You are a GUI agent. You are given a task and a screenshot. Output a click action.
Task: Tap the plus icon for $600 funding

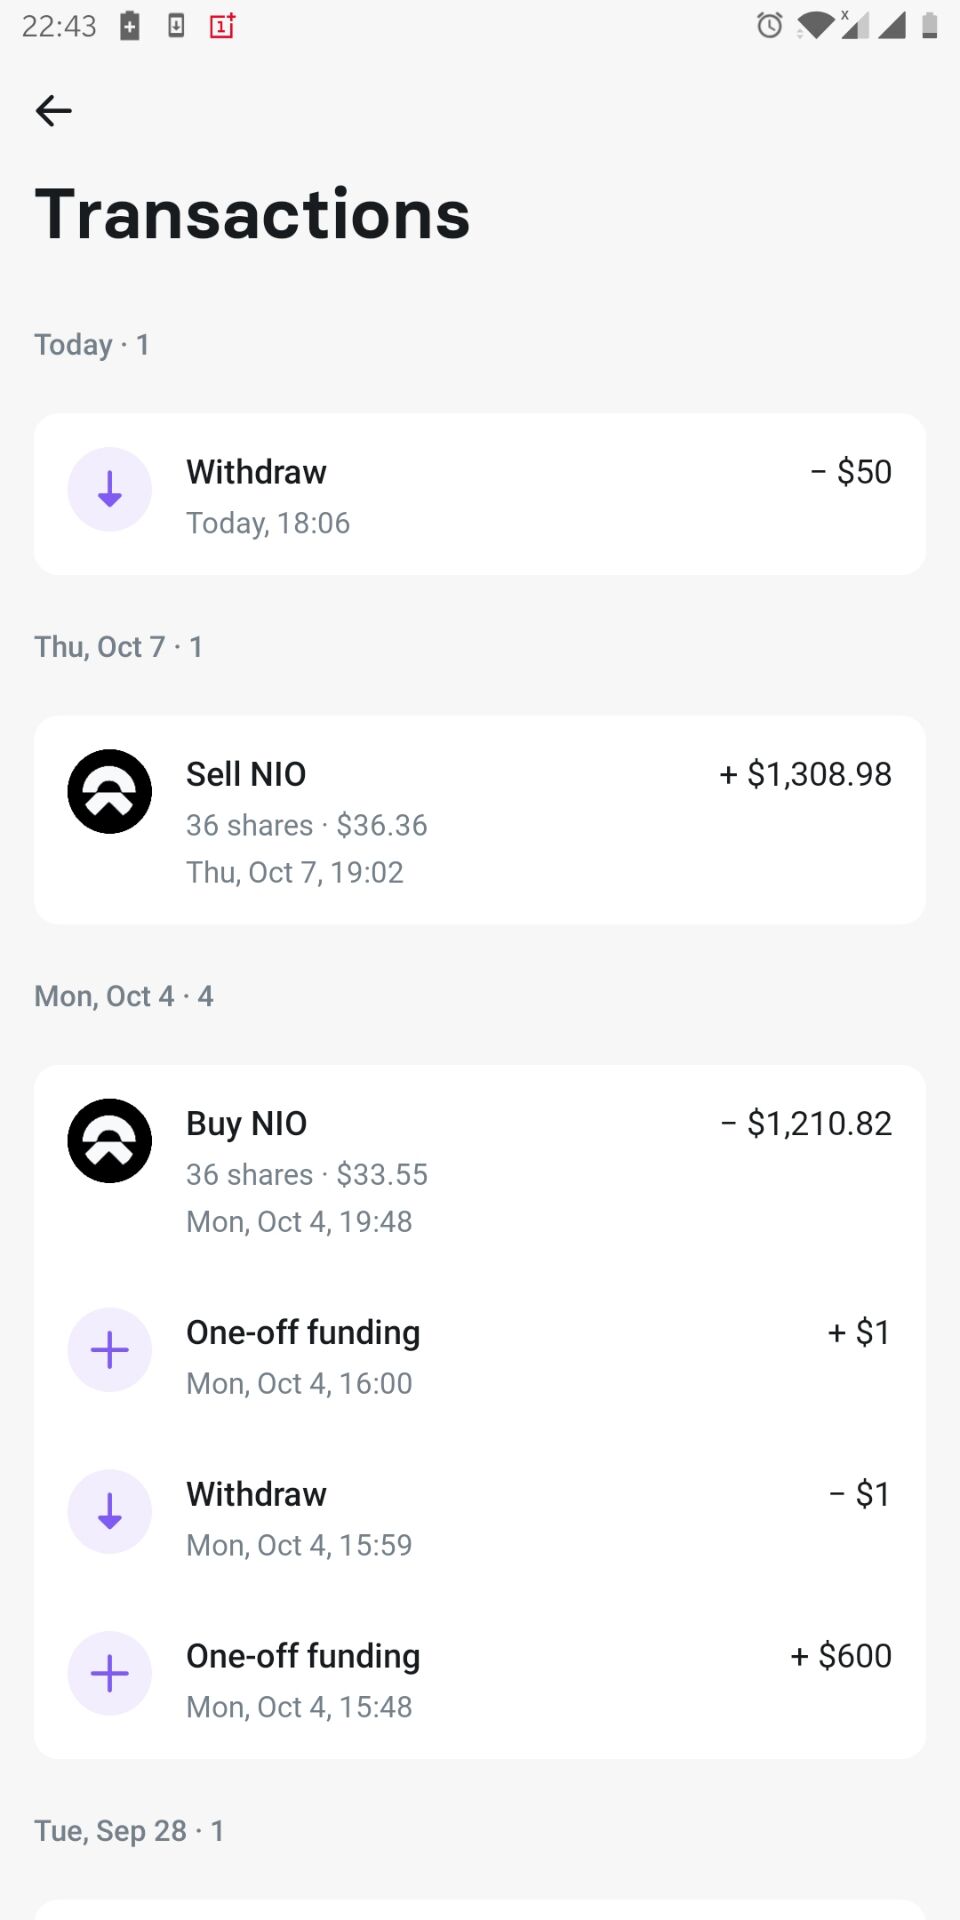[x=110, y=1674]
